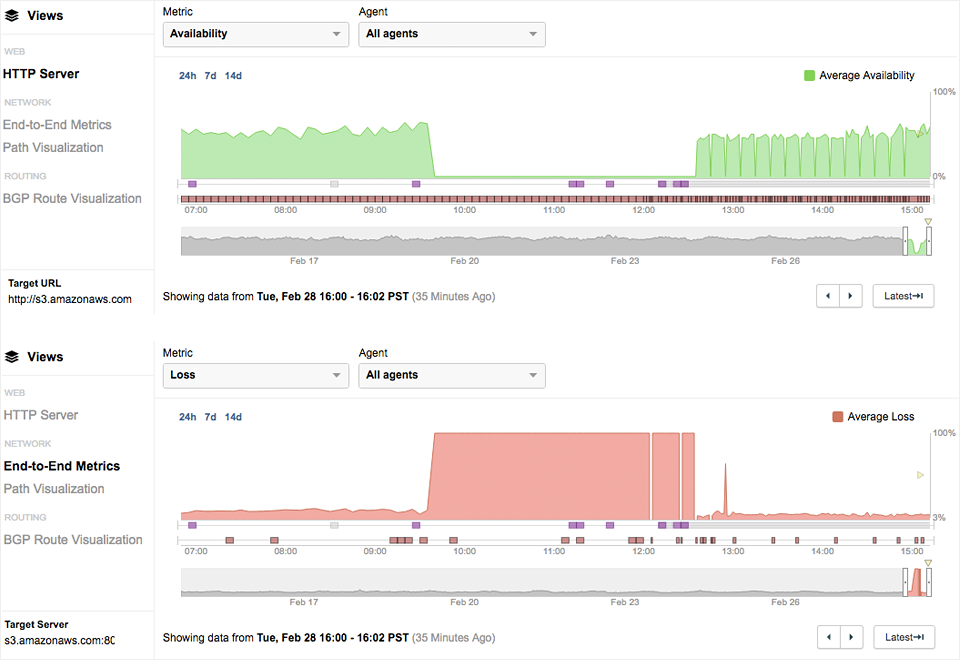960x660 pixels.
Task: Select BGP Route Visualization in lower sidebar
Action: (x=72, y=540)
